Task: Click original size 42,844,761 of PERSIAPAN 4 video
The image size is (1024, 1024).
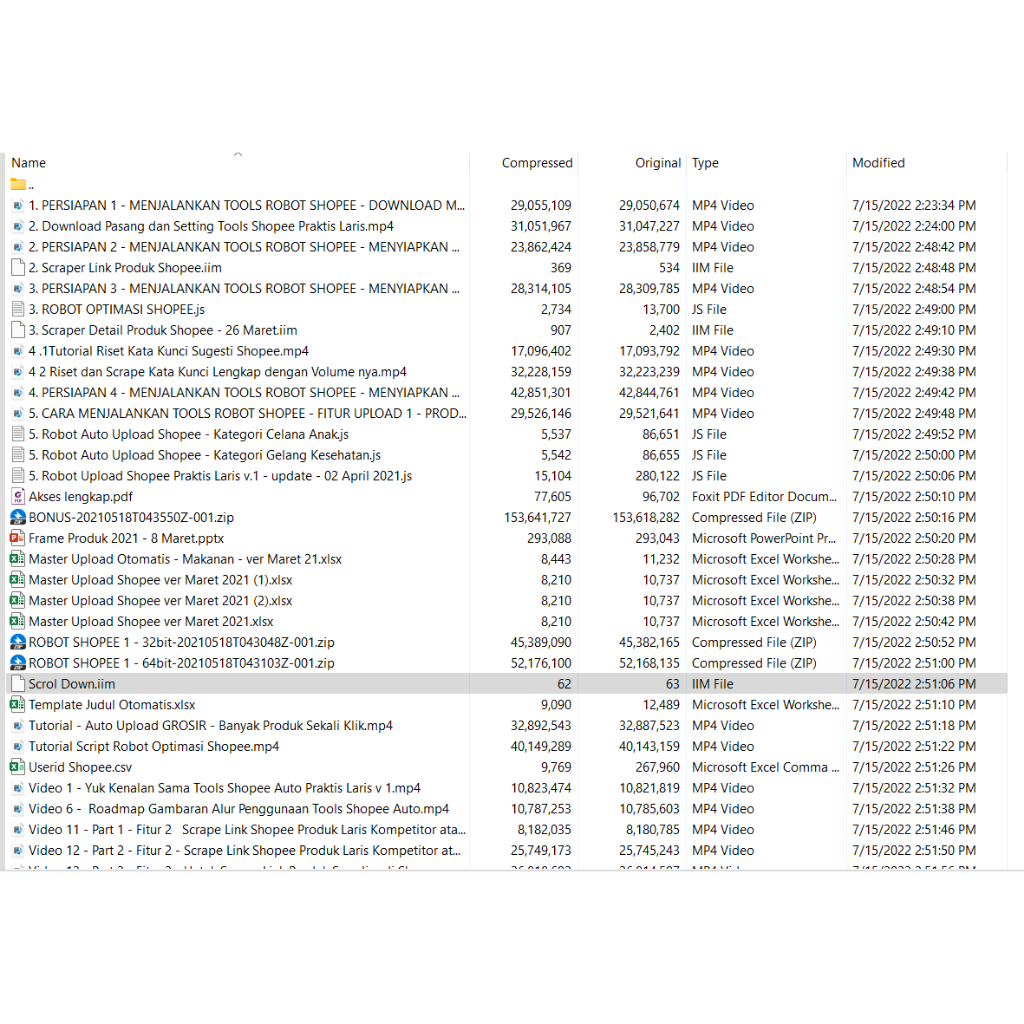Action: 649,392
